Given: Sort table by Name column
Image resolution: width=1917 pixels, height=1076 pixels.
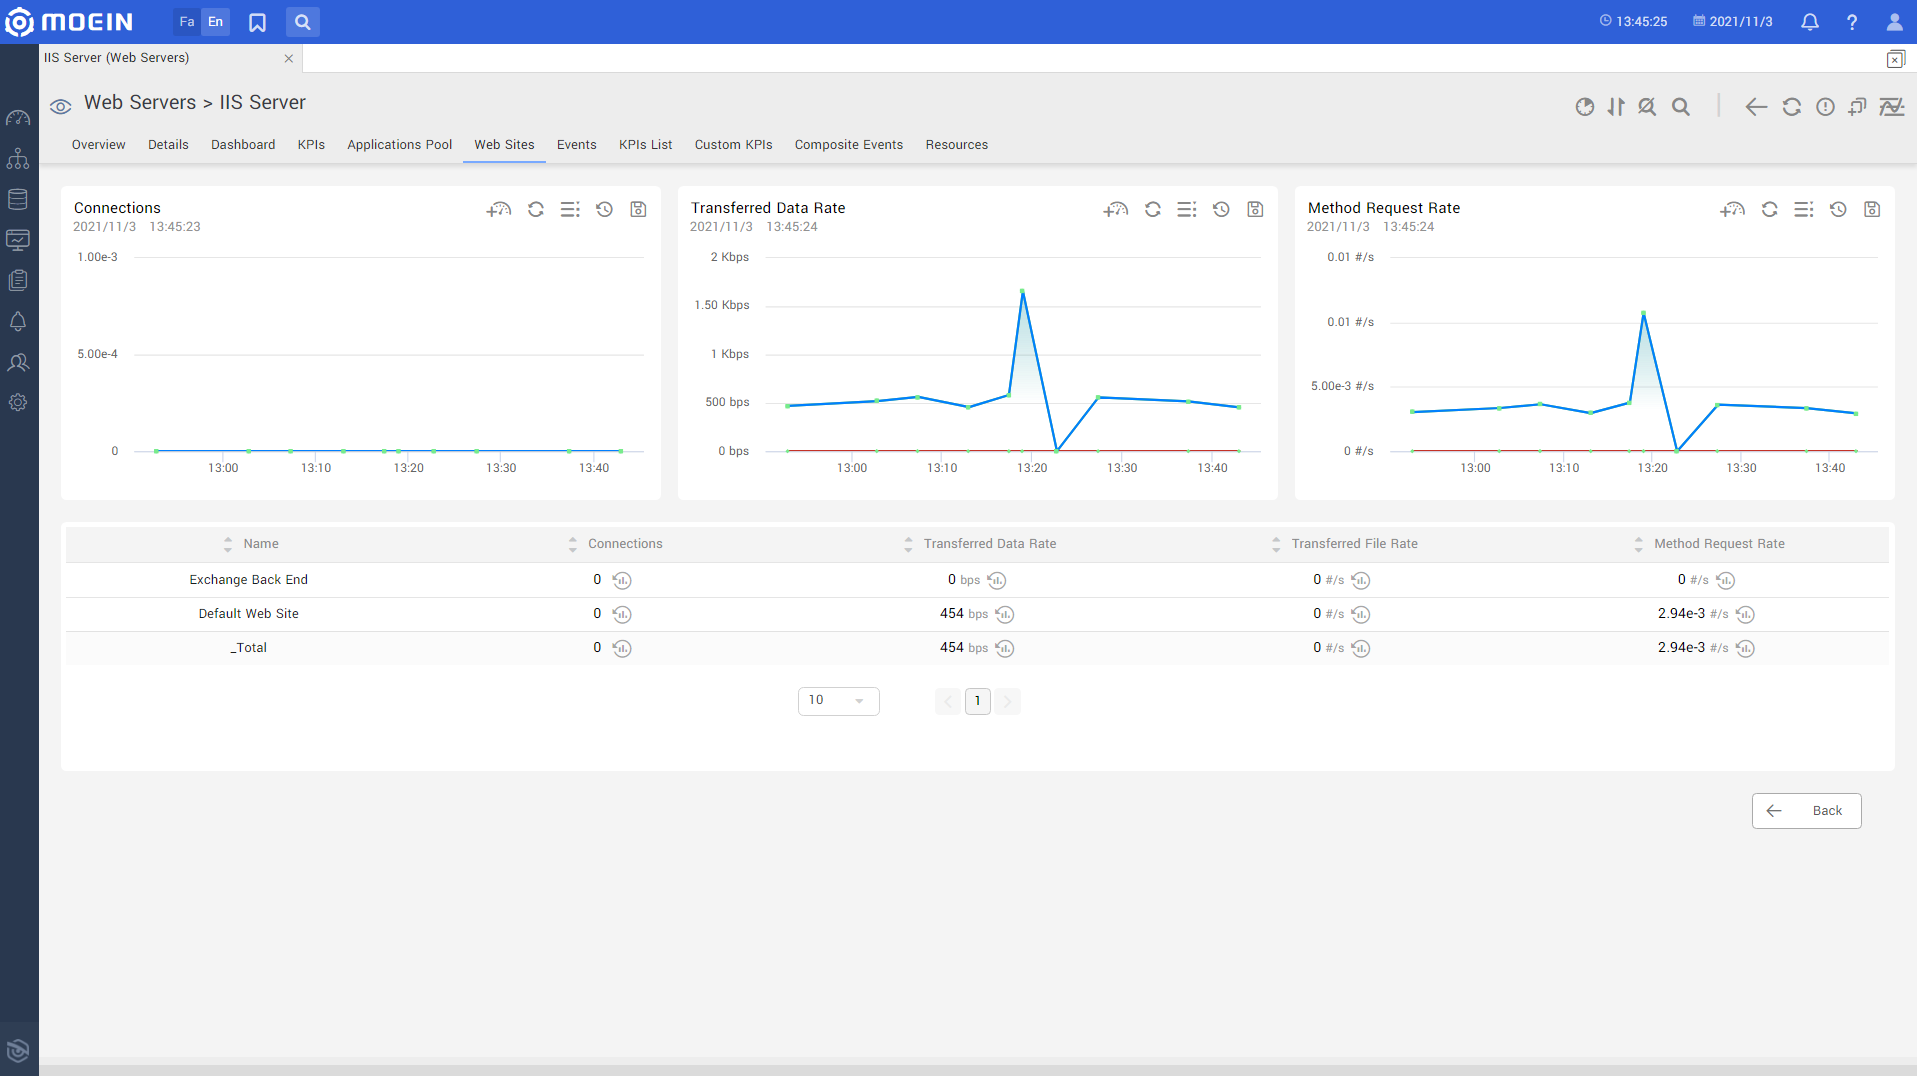Looking at the screenshot, I should click(228, 544).
